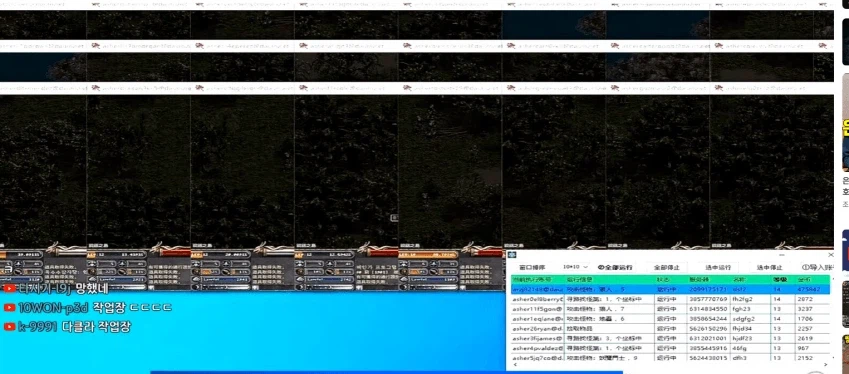Click the 5624438015 cell
Screen dimensions: 849x374
point(708,358)
